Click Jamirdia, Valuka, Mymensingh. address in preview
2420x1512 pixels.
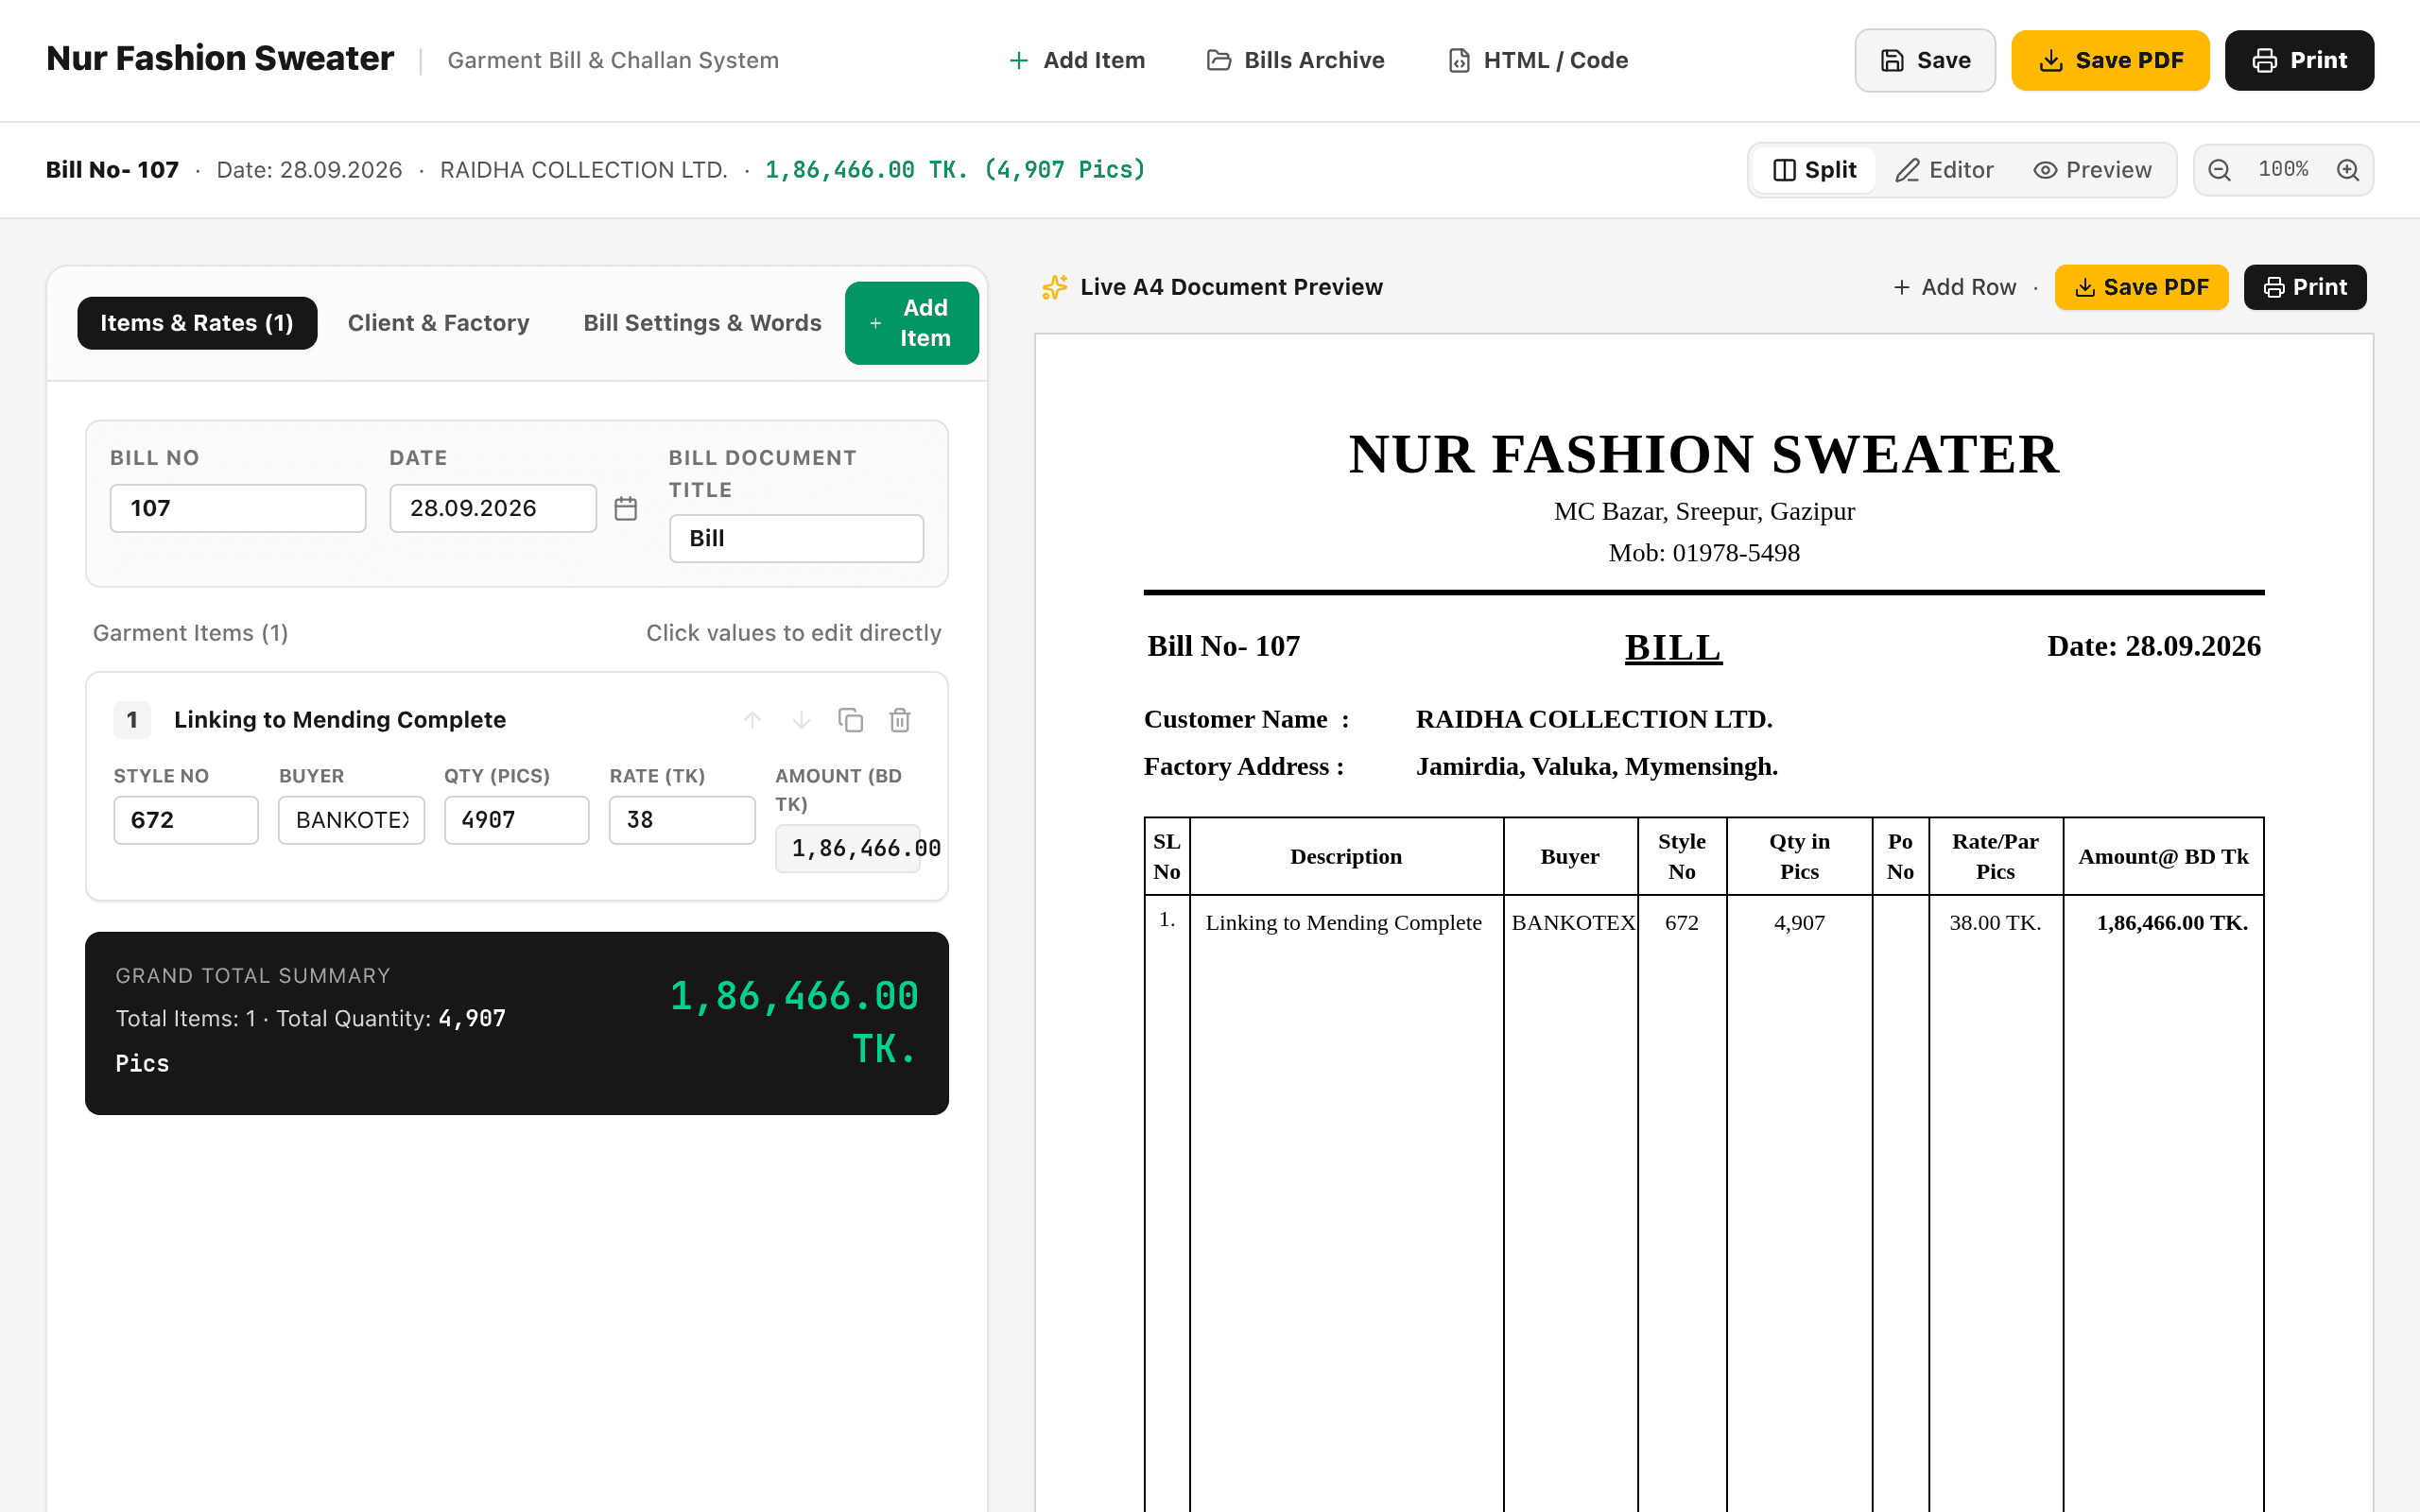point(1597,766)
